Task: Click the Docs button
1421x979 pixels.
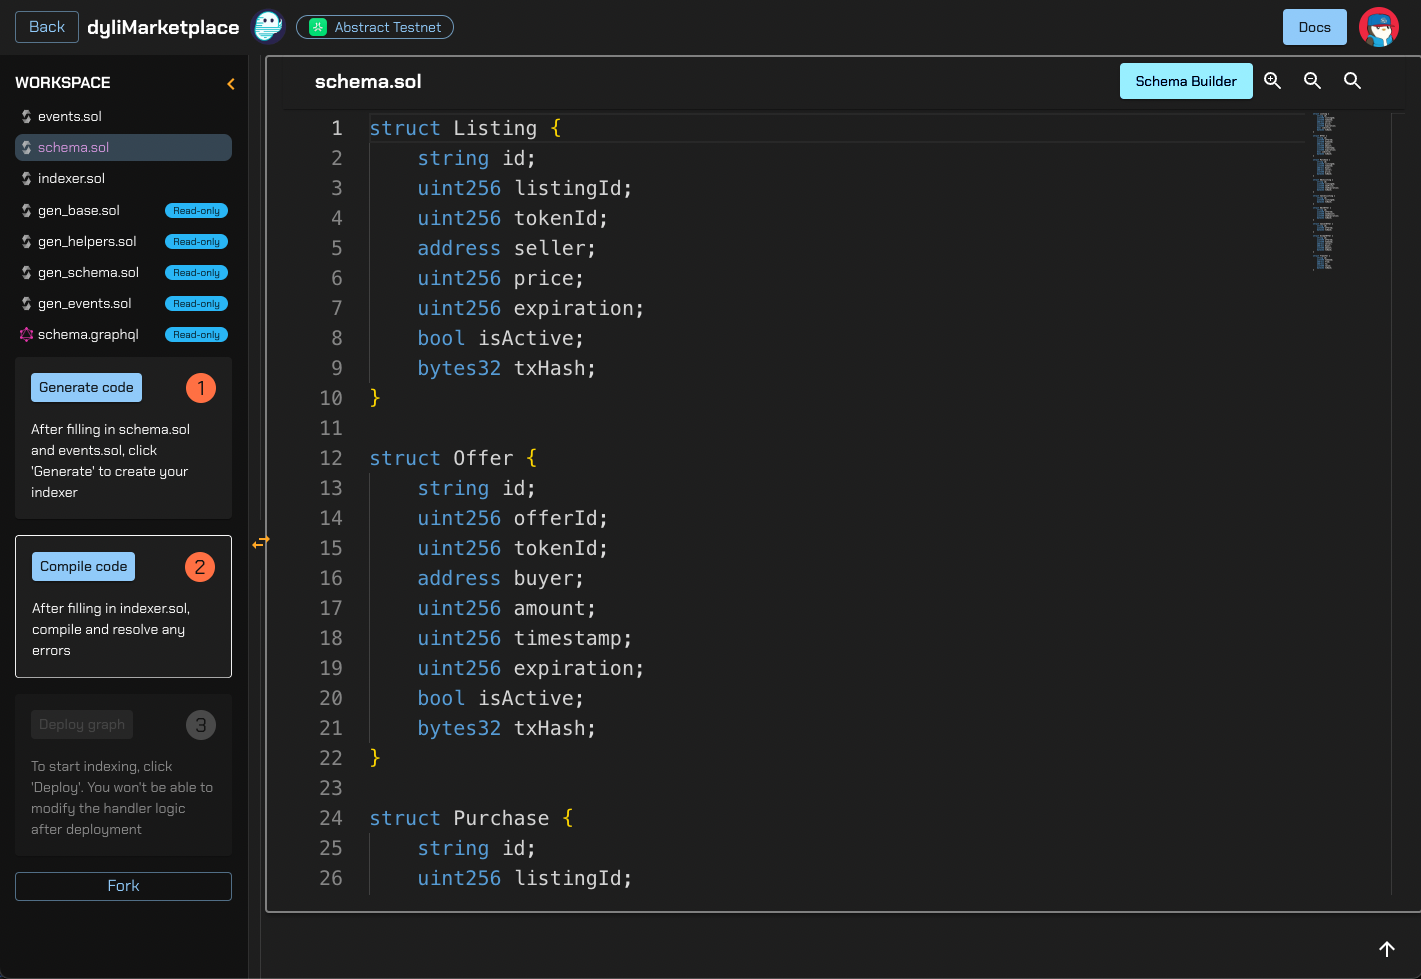Action: 1314,27
